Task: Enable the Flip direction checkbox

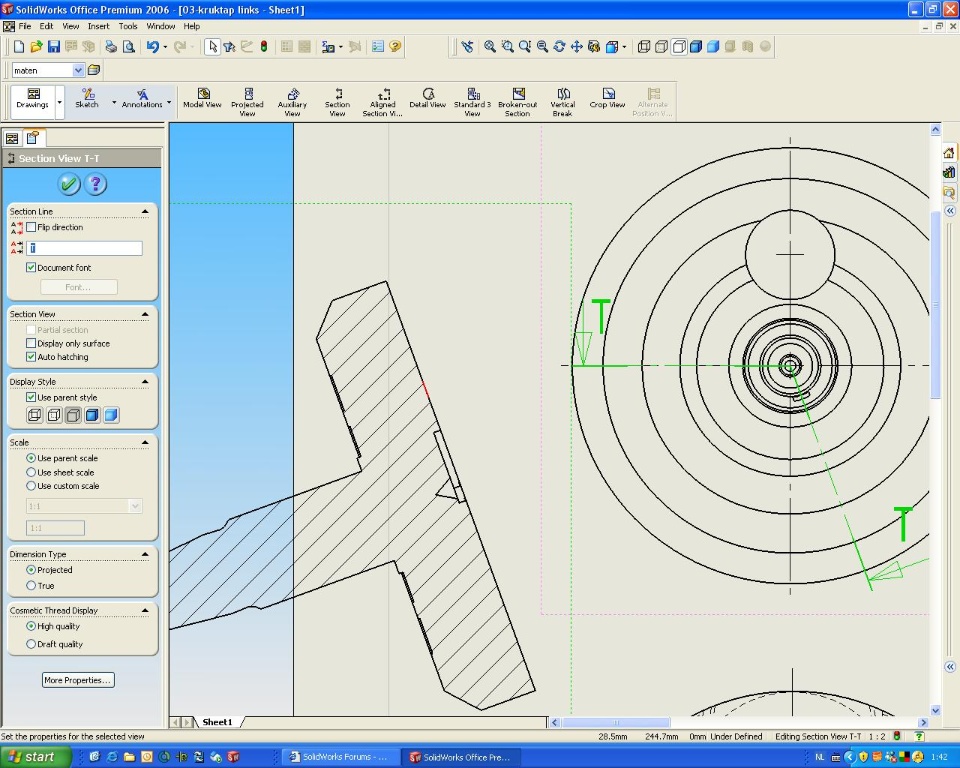Action: point(31,228)
